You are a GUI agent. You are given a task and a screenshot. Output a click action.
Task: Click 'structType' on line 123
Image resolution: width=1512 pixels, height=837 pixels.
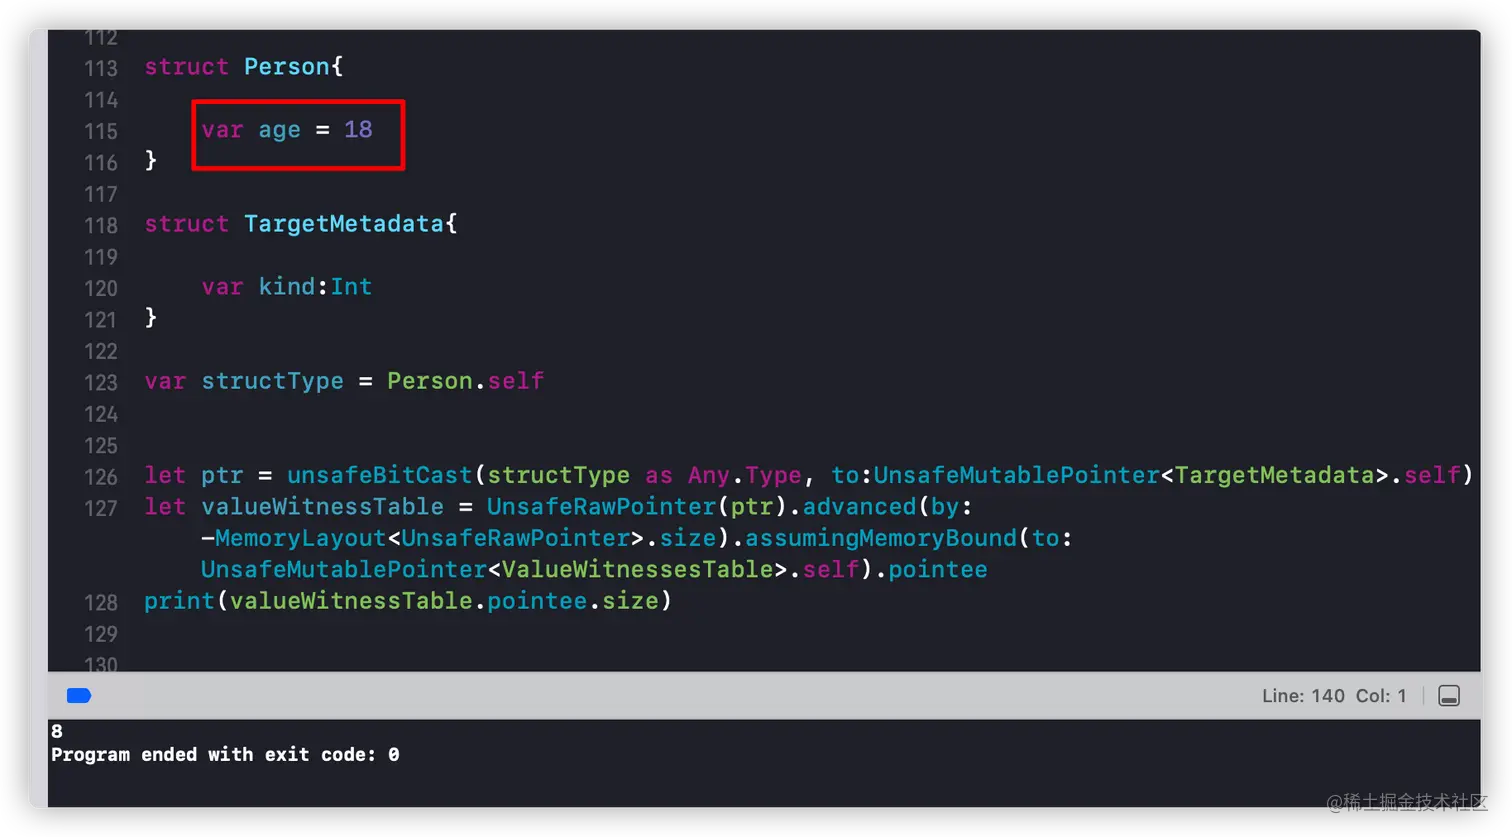click(x=272, y=381)
